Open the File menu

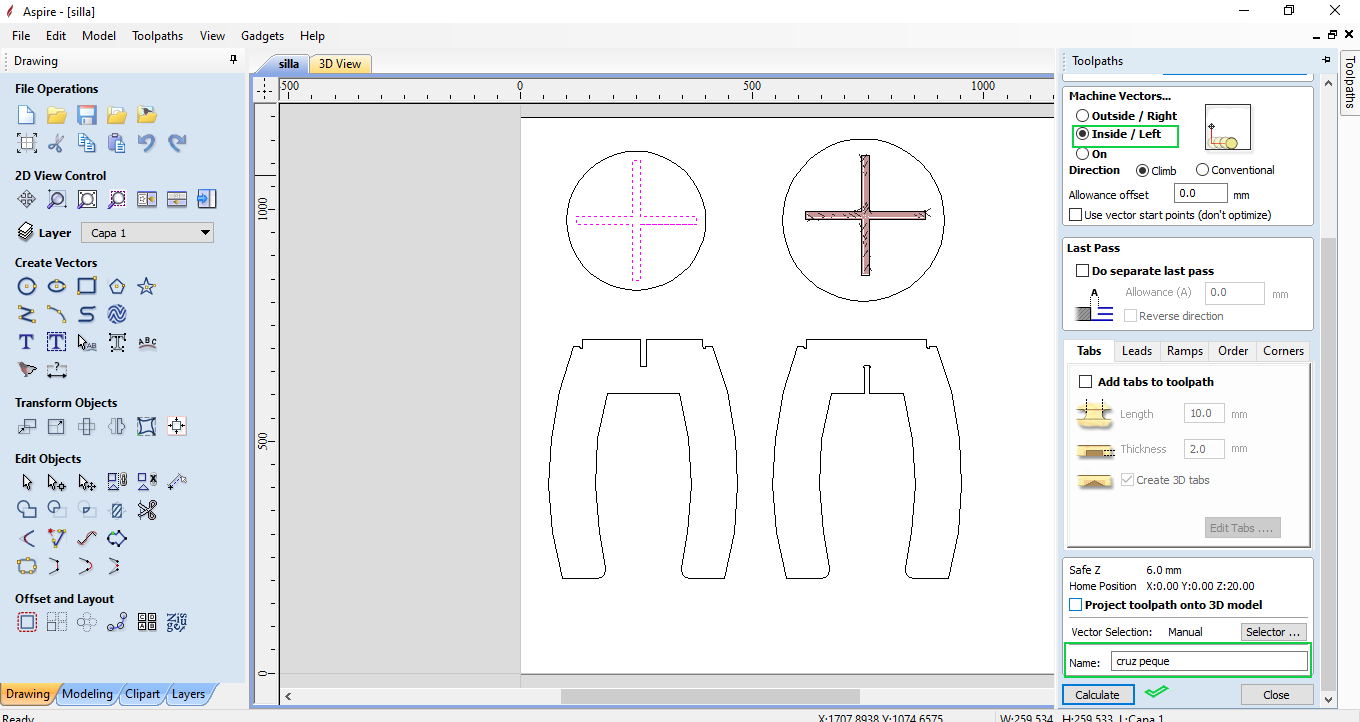(x=21, y=35)
